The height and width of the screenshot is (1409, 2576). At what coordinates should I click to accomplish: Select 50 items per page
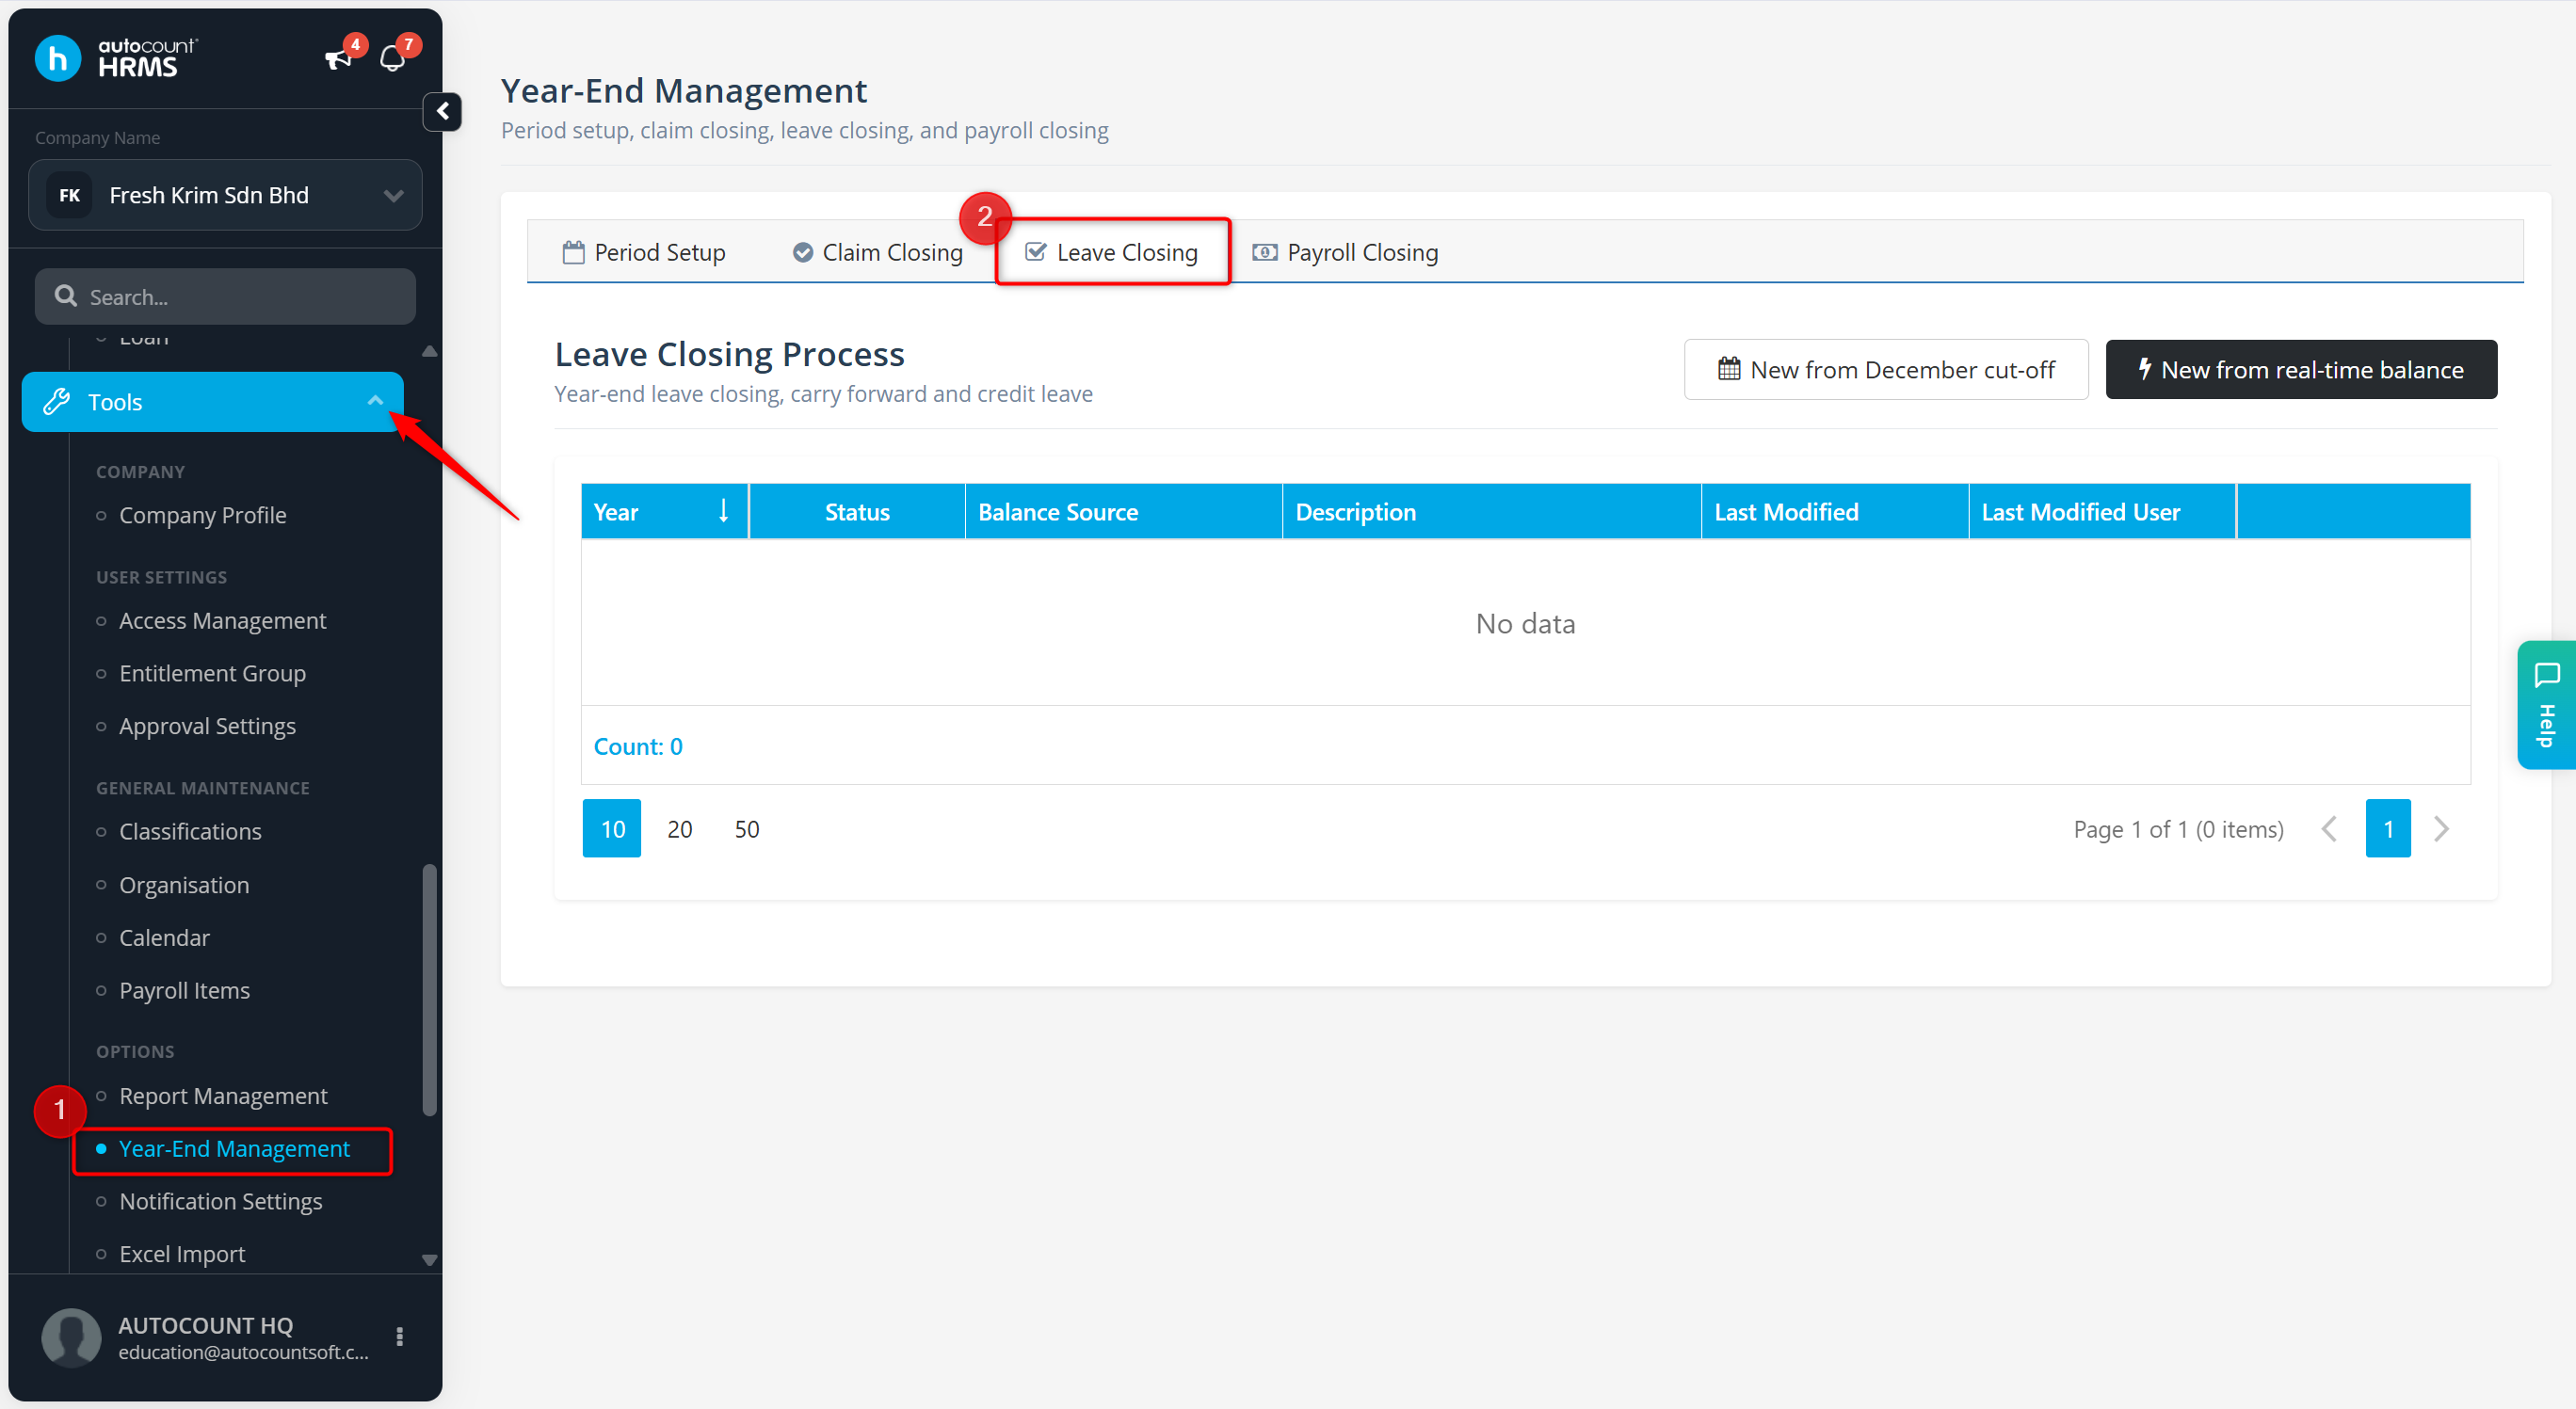pyautogui.click(x=747, y=828)
